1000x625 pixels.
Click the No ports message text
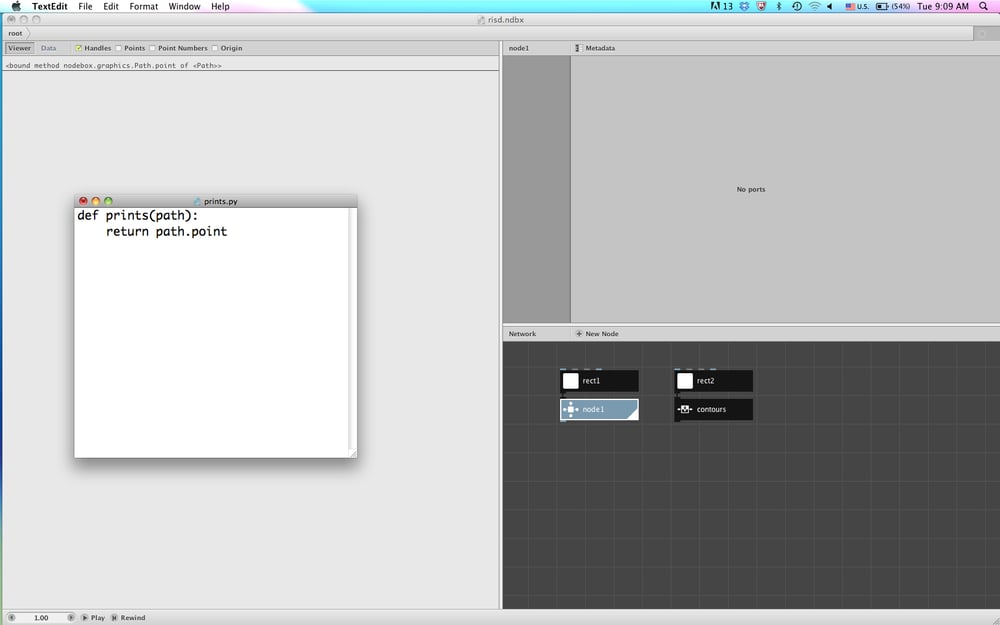(x=751, y=189)
